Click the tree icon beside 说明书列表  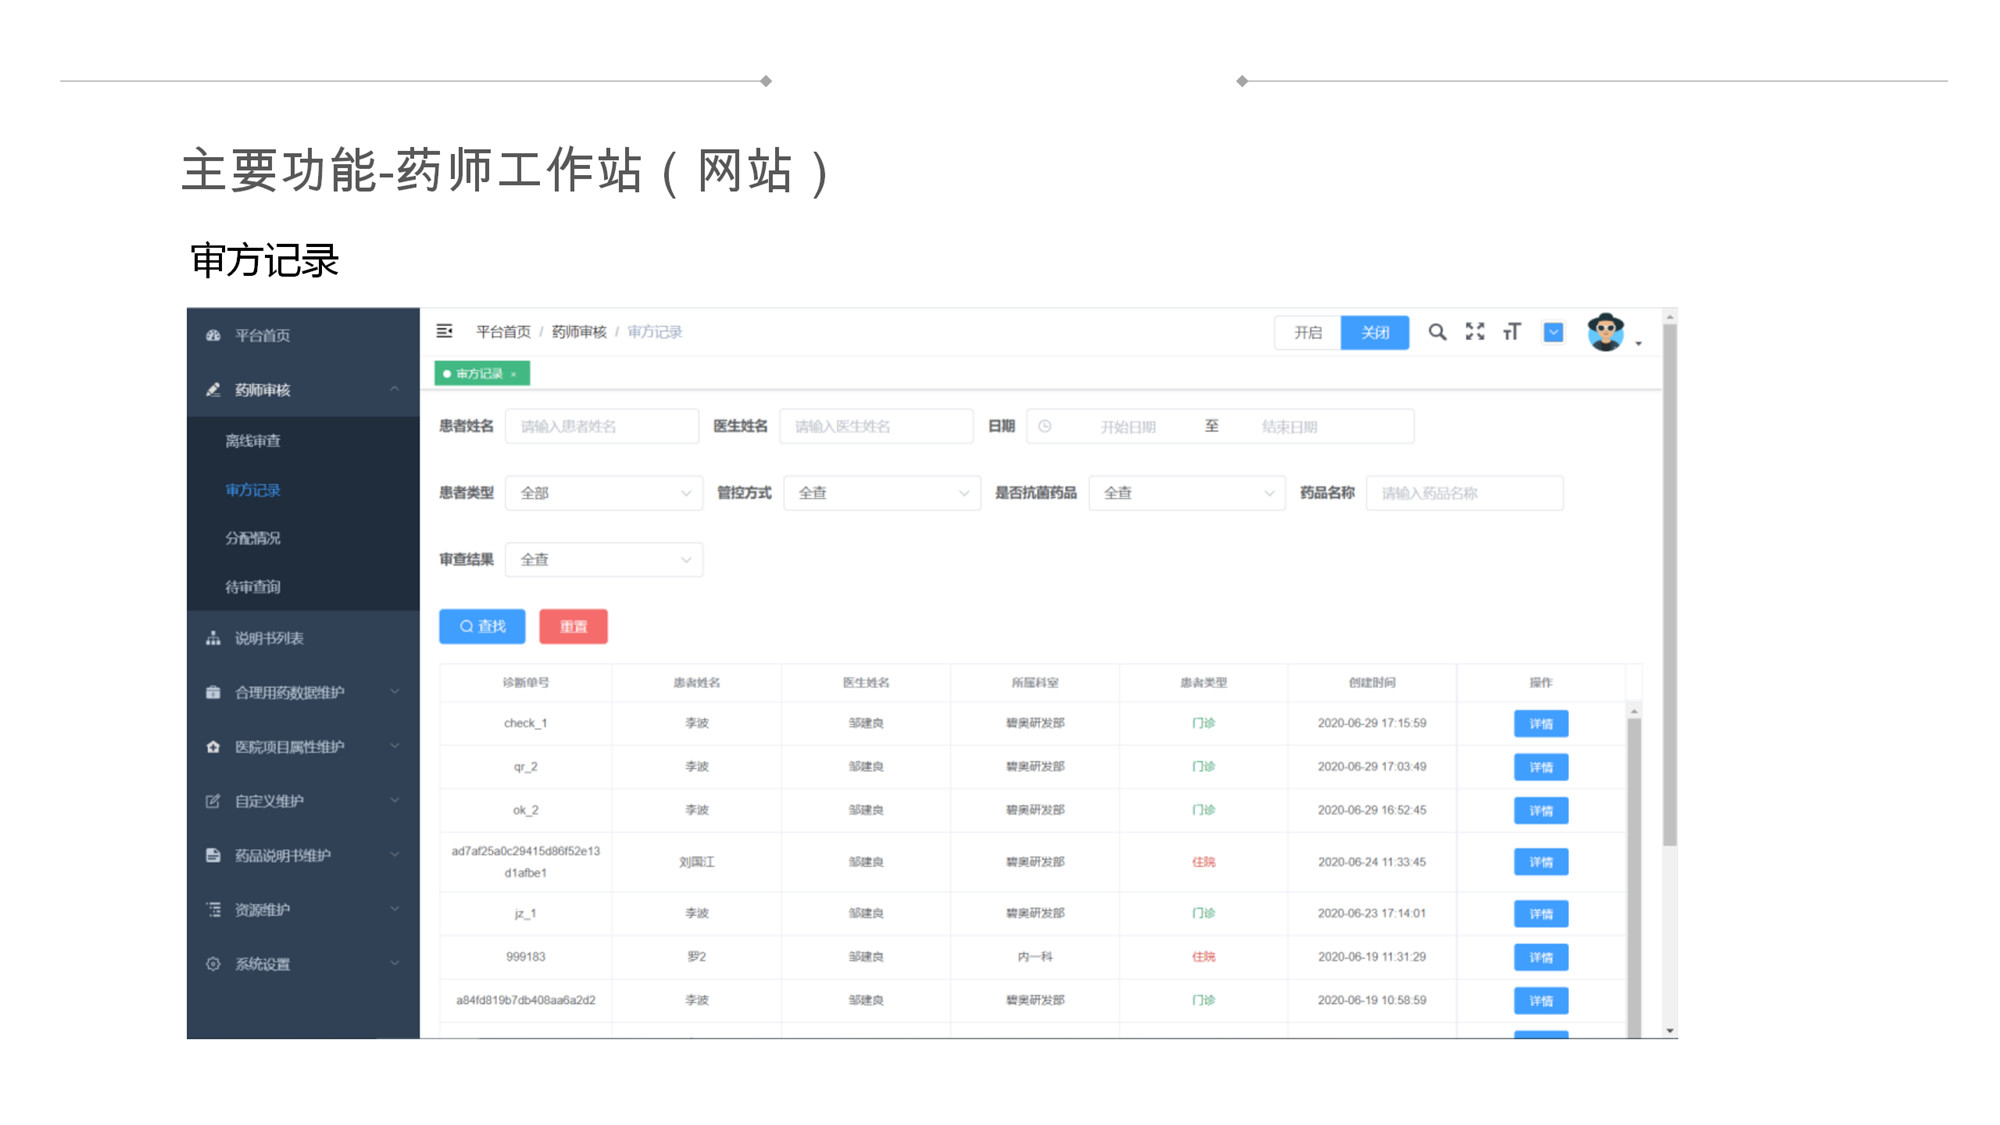click(213, 638)
